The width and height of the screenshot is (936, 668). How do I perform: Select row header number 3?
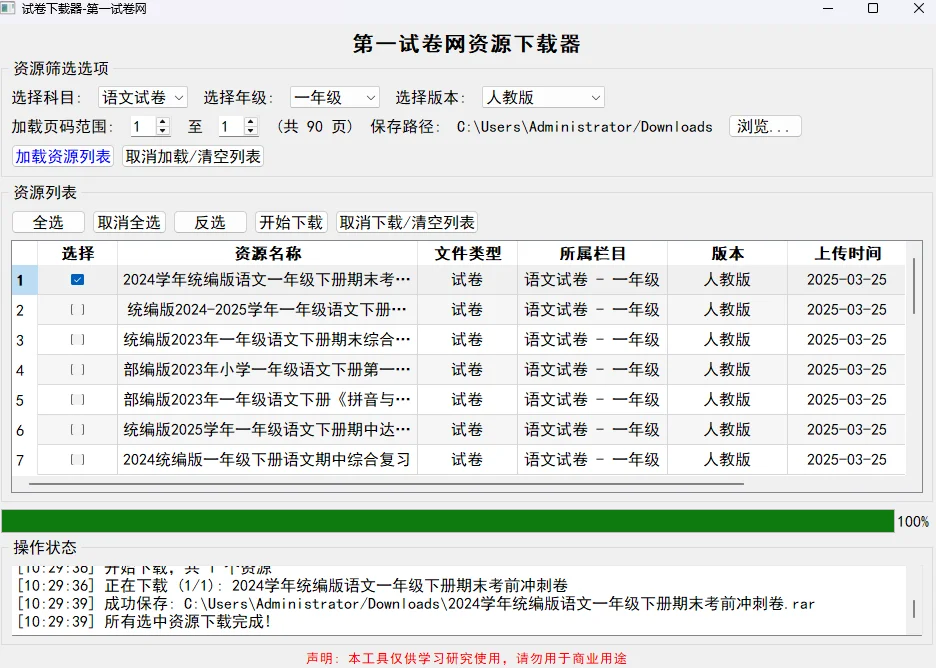[25, 340]
